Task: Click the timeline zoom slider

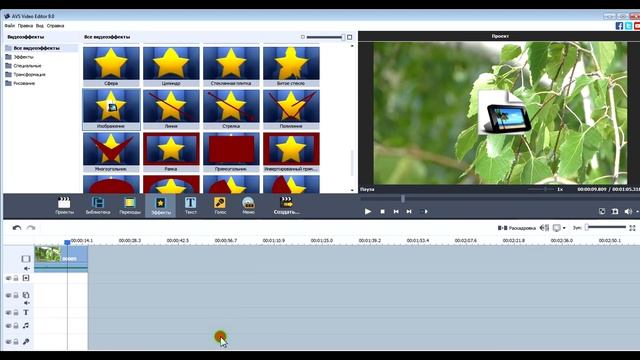Action: point(606,227)
